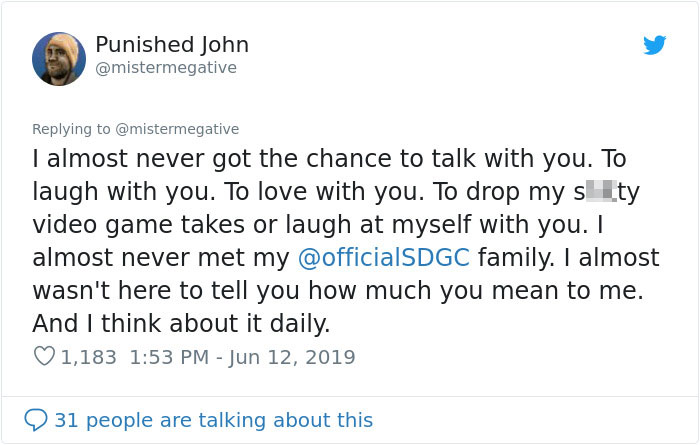Open Punished John's profile avatar
The width and height of the screenshot is (700, 445).
click(x=58, y=58)
